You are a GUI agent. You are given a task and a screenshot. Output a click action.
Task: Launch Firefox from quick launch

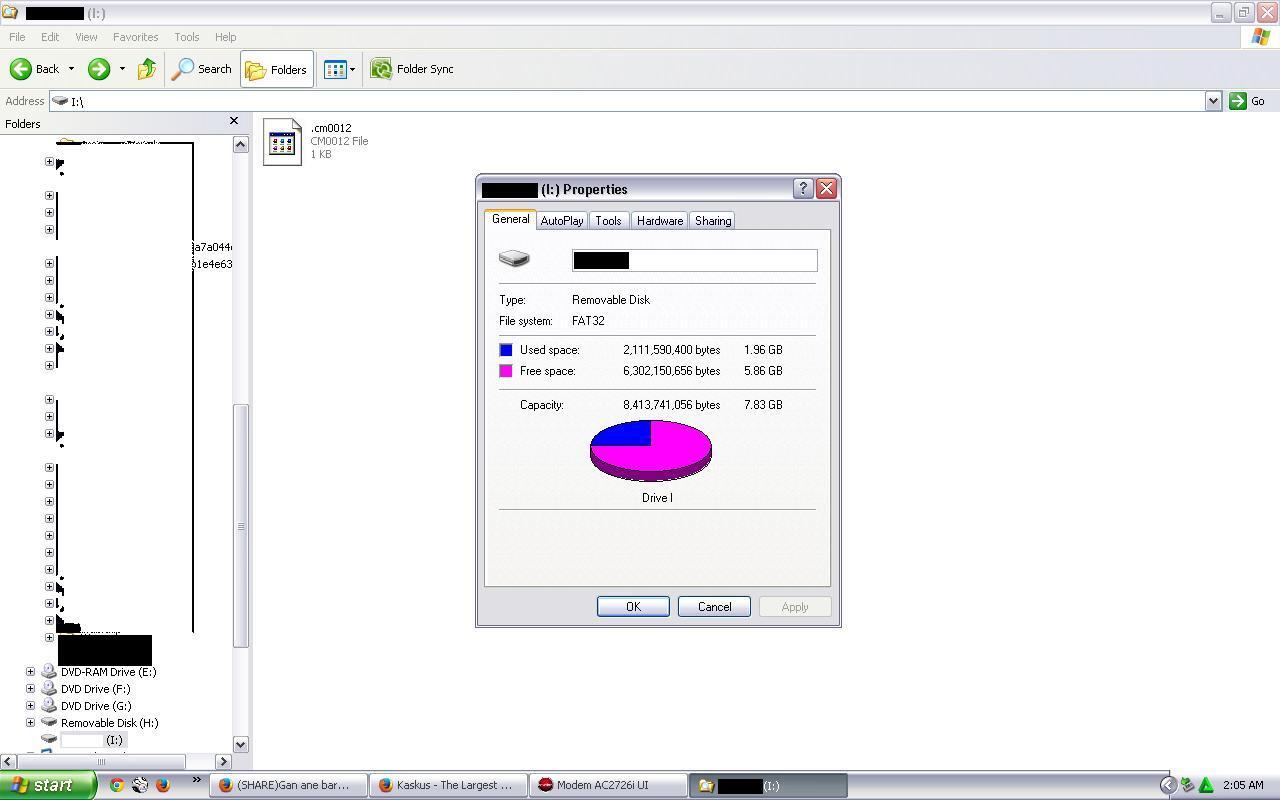(163, 785)
